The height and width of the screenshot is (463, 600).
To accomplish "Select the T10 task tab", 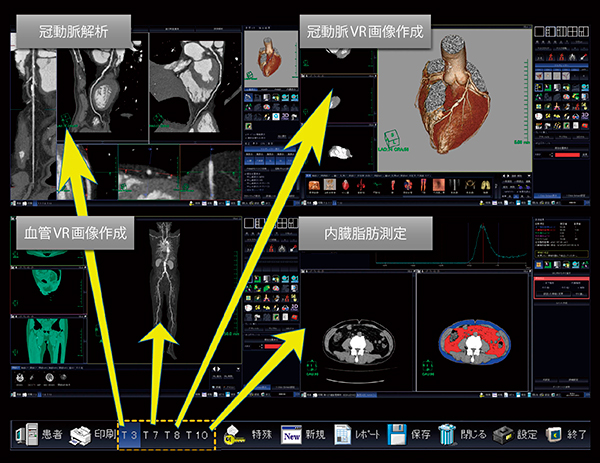I will pos(198,436).
